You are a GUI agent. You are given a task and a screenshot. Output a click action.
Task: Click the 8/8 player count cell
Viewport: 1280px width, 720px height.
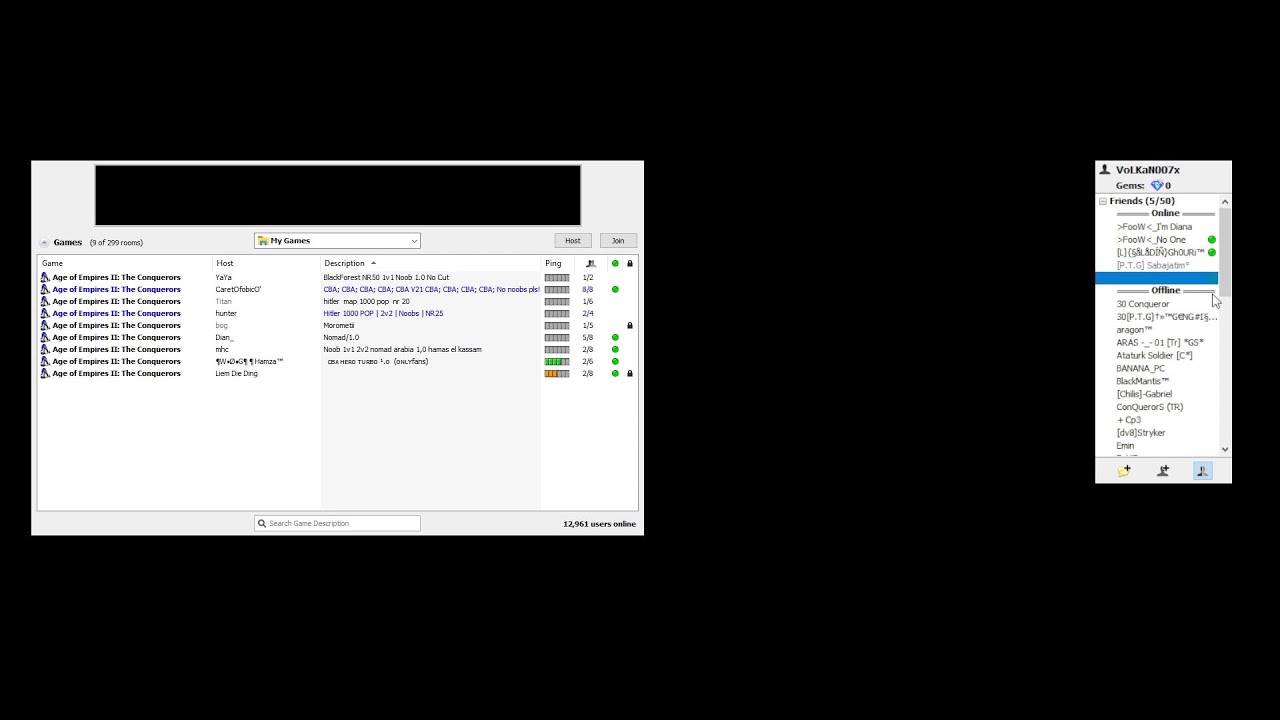(x=588, y=289)
